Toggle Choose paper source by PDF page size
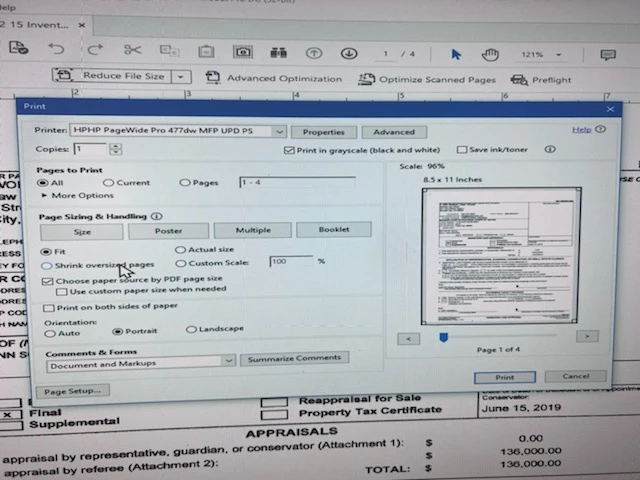Viewport: 640px width, 480px height. click(48, 281)
